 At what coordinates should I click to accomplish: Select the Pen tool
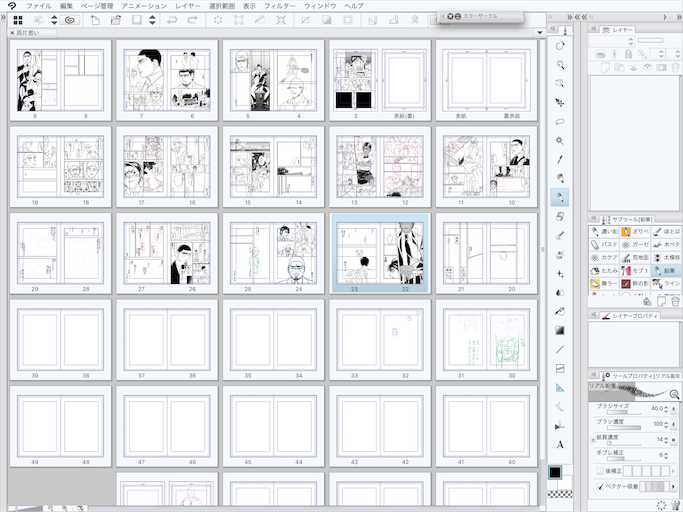tap(560, 178)
